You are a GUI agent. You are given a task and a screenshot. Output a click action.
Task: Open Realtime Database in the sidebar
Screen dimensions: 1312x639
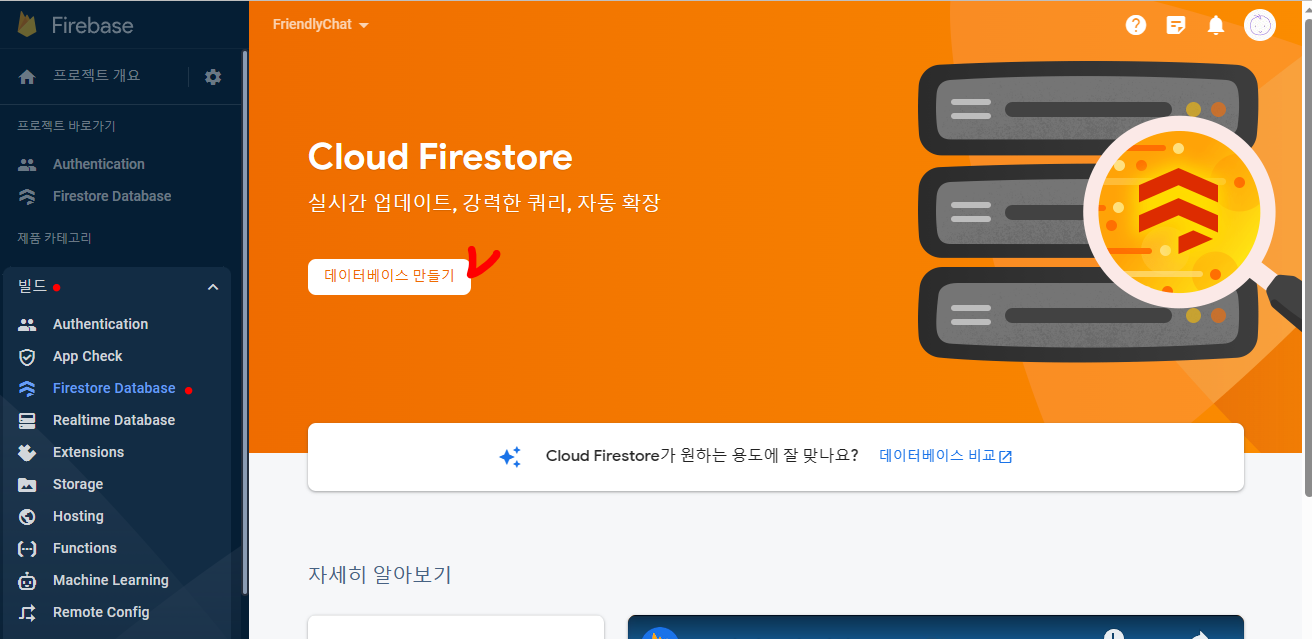[x=114, y=420]
